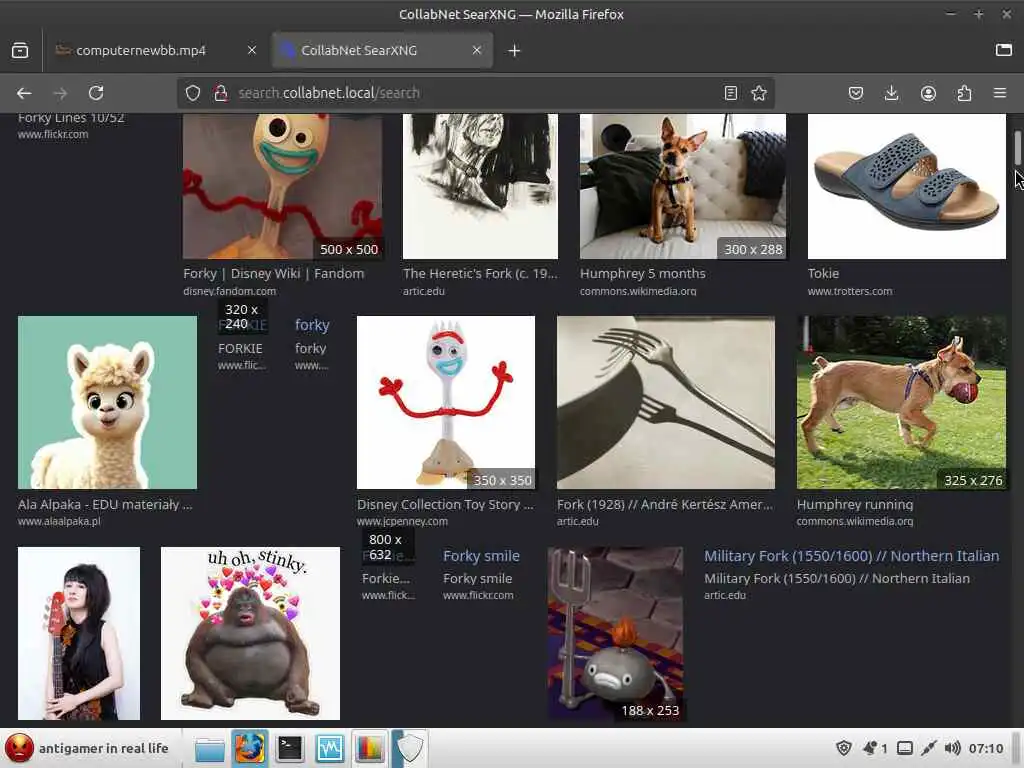
Task: Click the 07:10 clock
Action: pyautogui.click(x=986, y=748)
